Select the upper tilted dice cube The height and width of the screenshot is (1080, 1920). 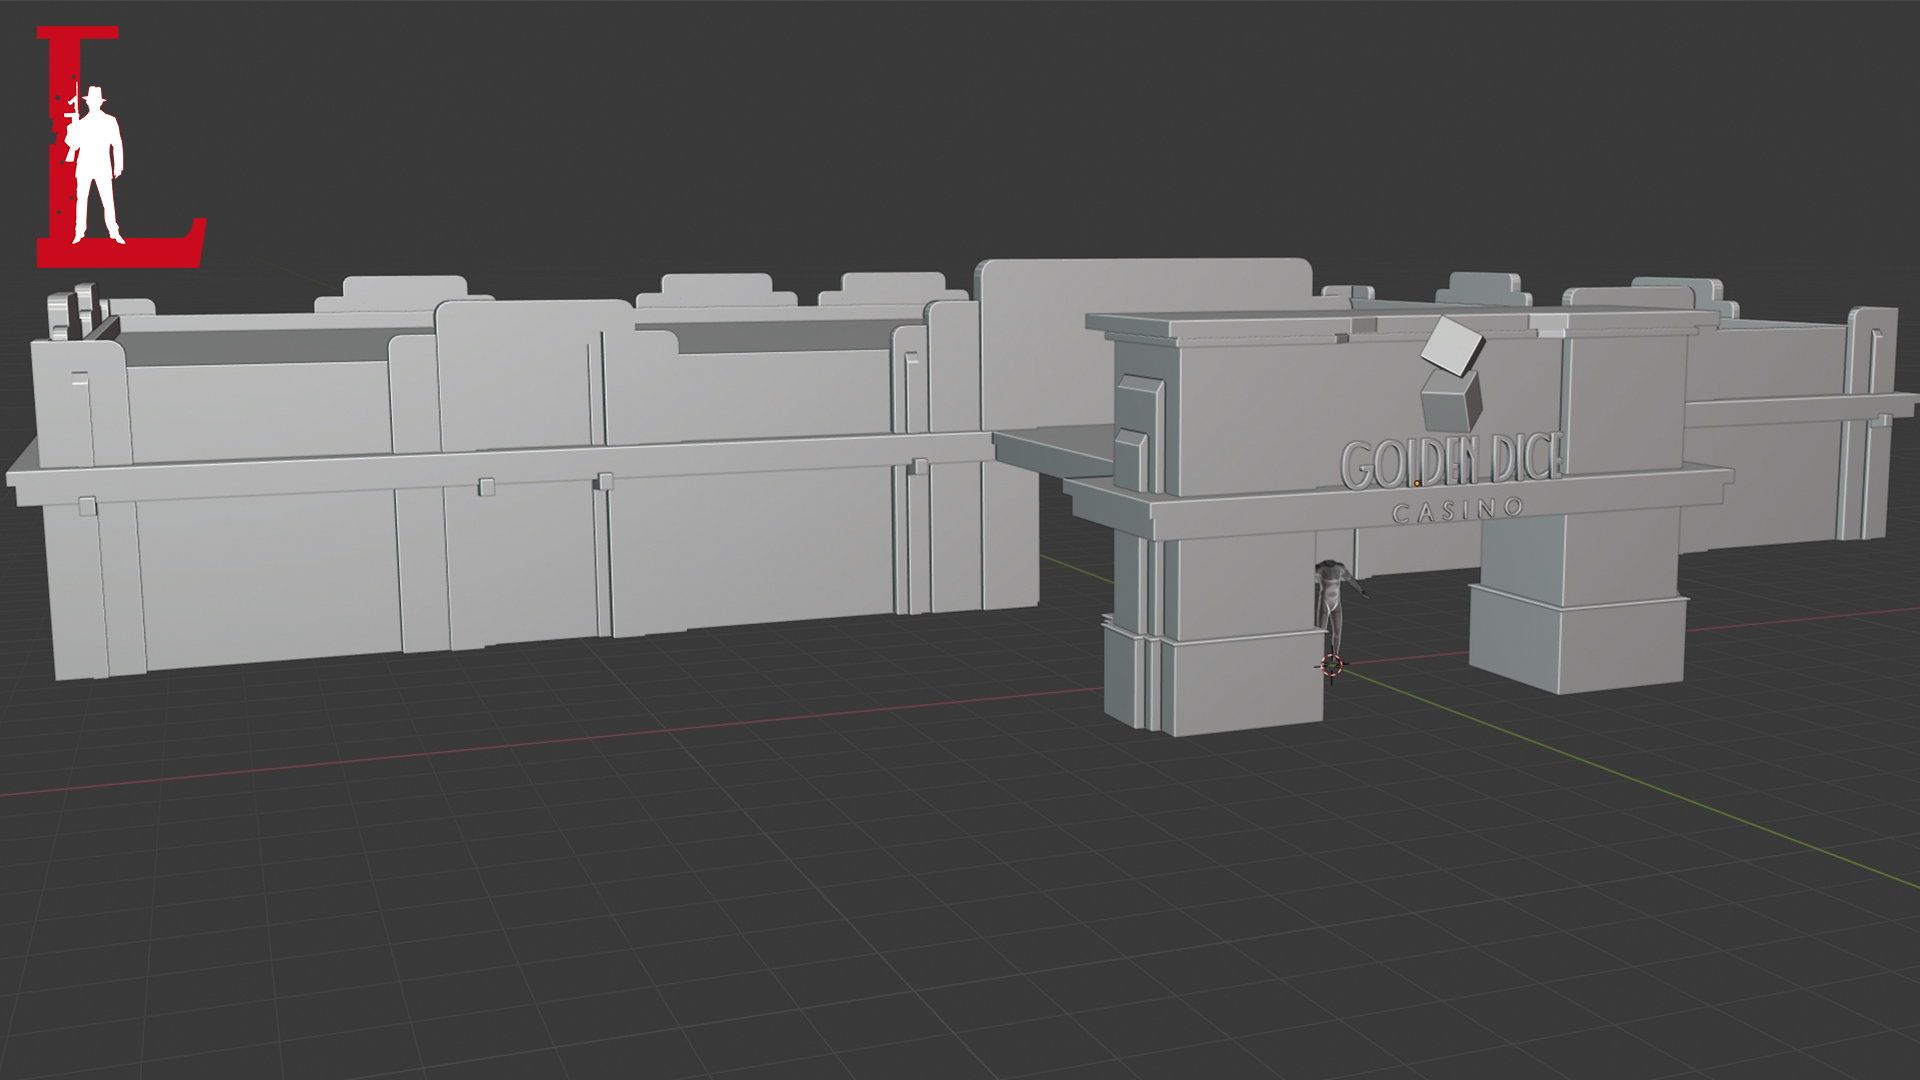[1452, 345]
